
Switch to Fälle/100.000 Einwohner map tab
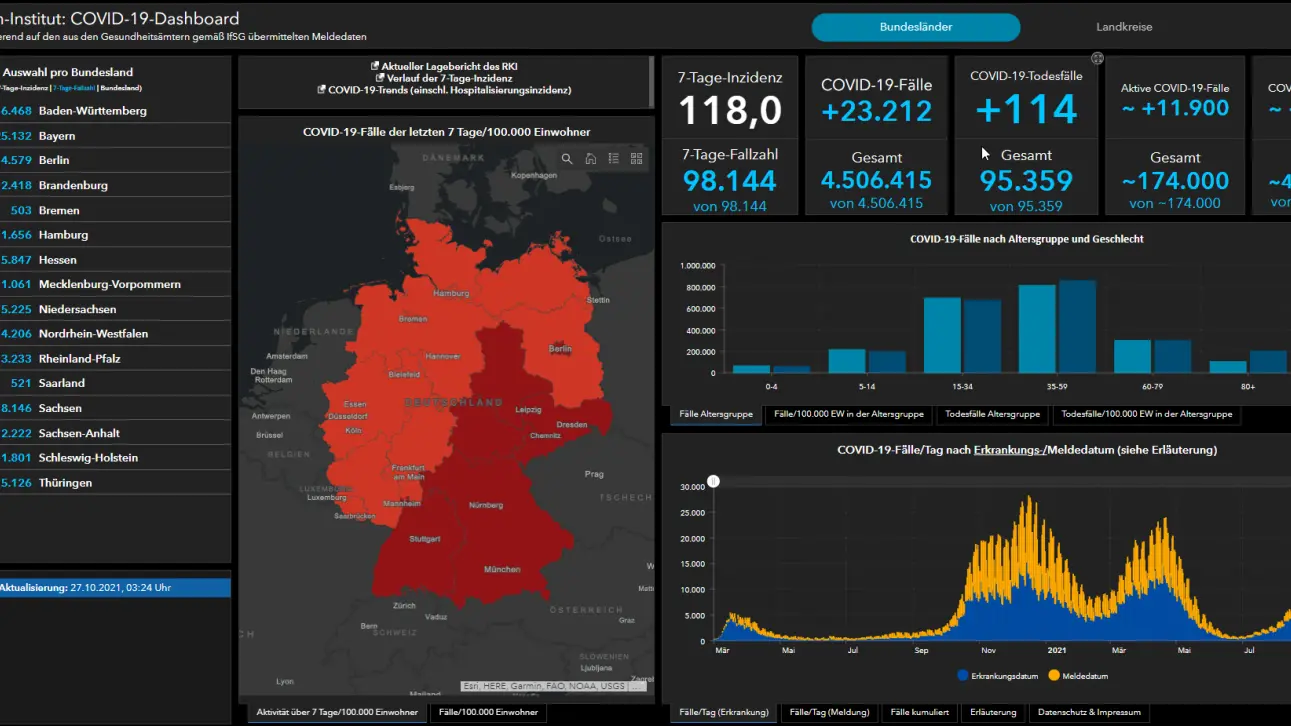pos(489,712)
